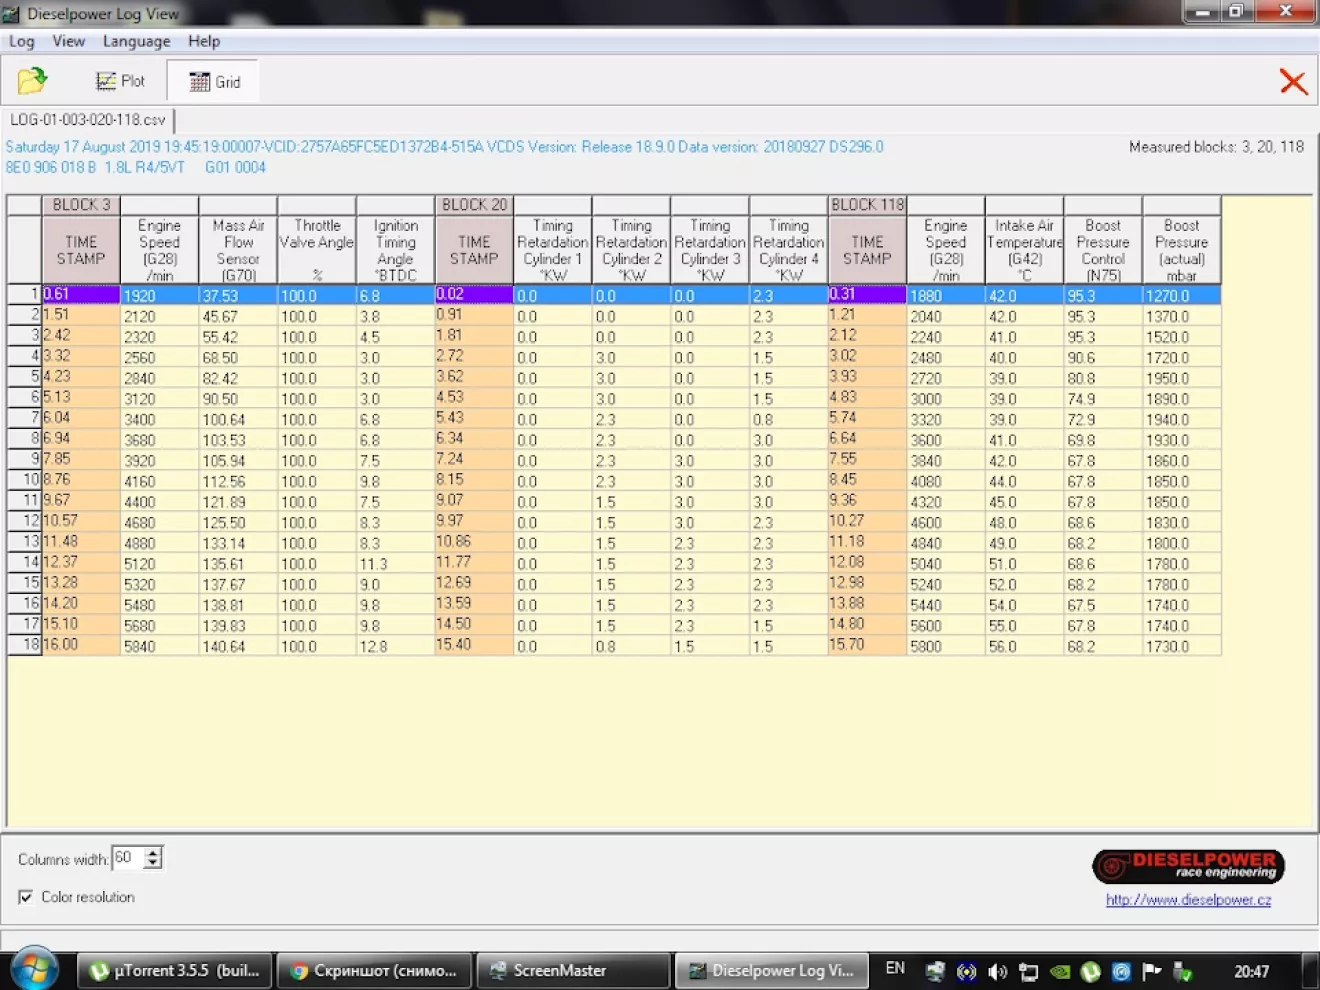Open the Help menu

tap(204, 41)
